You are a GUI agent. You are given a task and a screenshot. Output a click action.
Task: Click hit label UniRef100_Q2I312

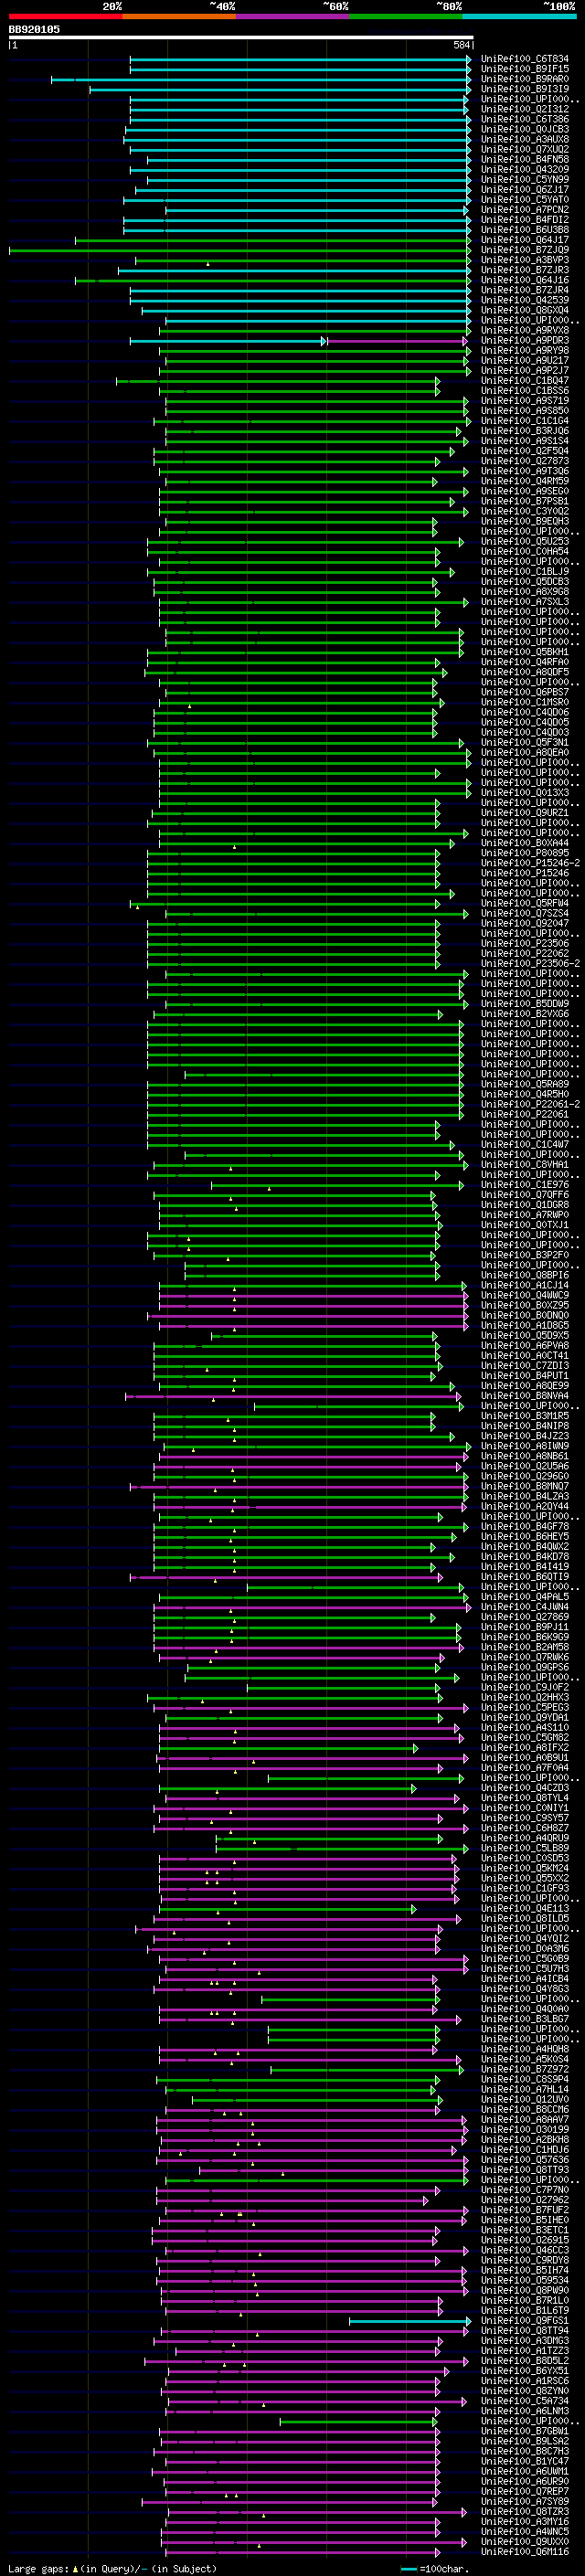[x=524, y=109]
